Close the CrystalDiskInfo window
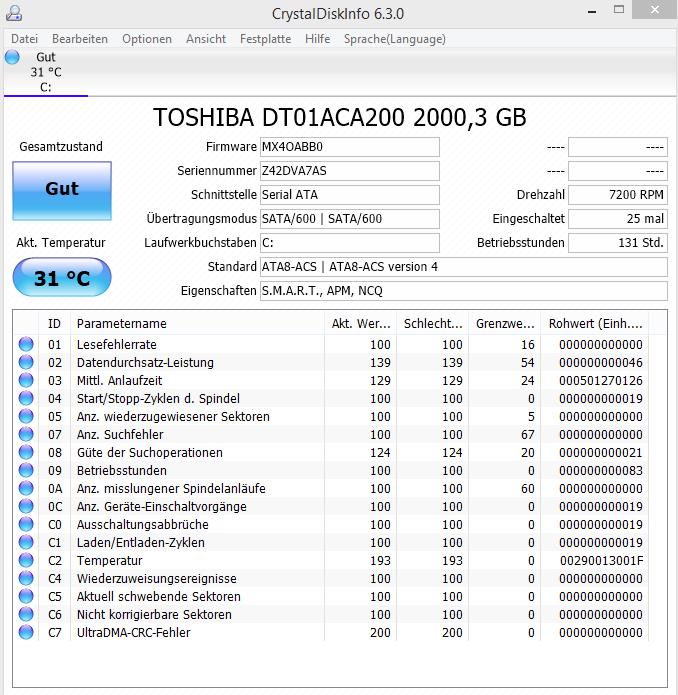The width and height of the screenshot is (678, 695). (x=655, y=10)
